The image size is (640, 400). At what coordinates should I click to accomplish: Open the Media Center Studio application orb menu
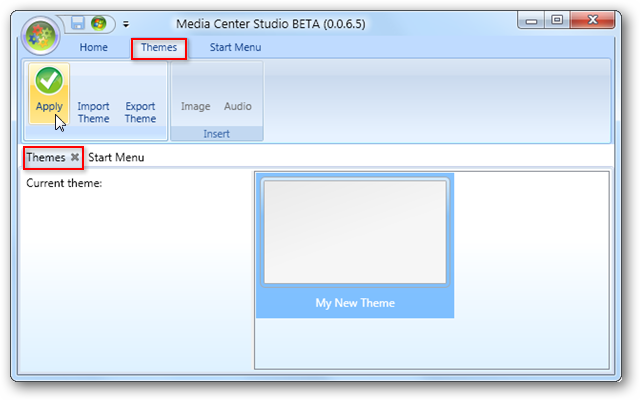coord(40,36)
